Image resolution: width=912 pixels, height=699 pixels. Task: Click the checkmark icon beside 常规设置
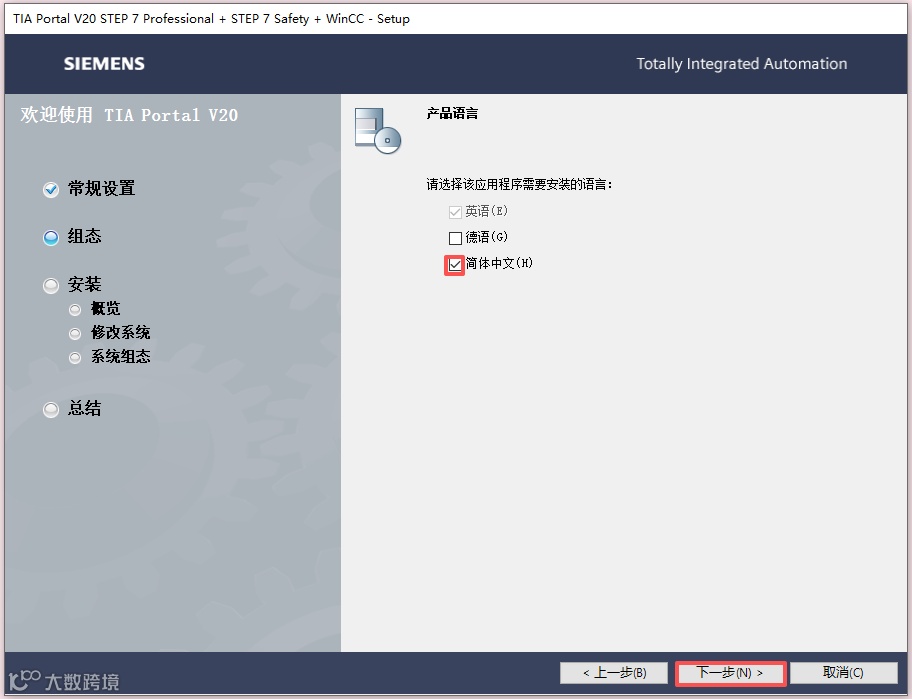click(51, 190)
